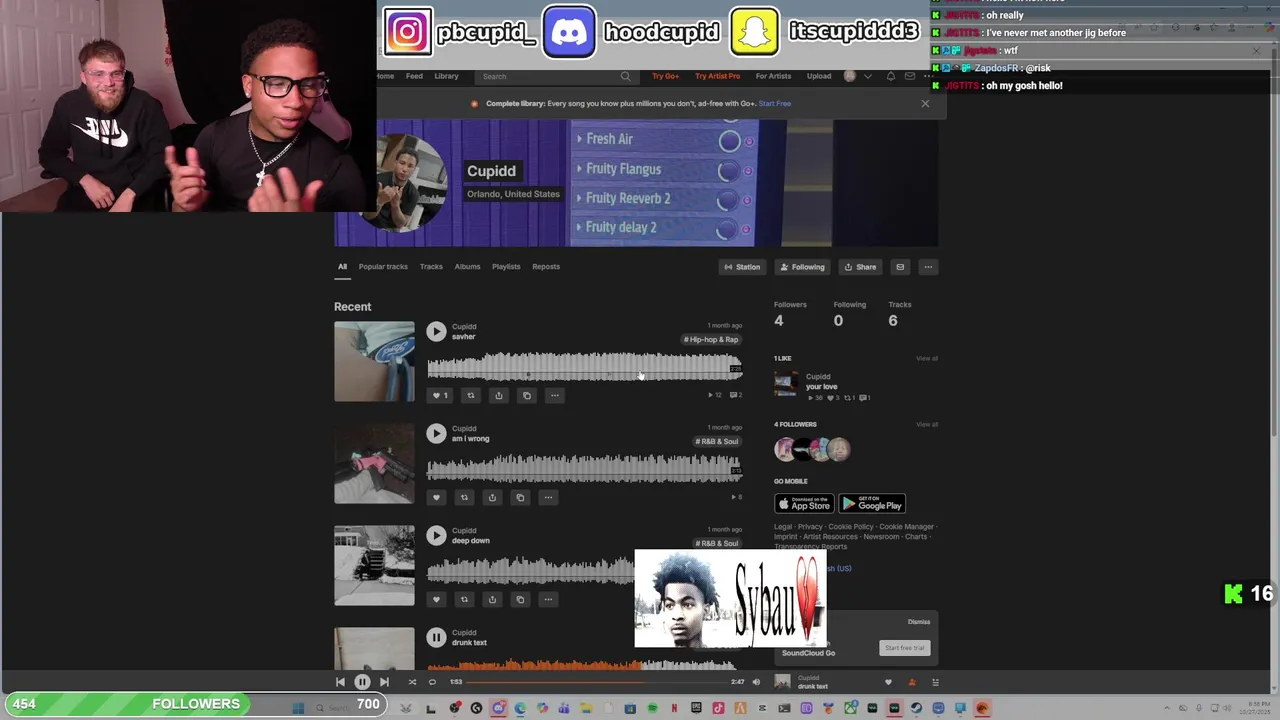This screenshot has height=720, width=1280.
Task: Copy link for "am I wrong" track
Action: (x=520, y=497)
